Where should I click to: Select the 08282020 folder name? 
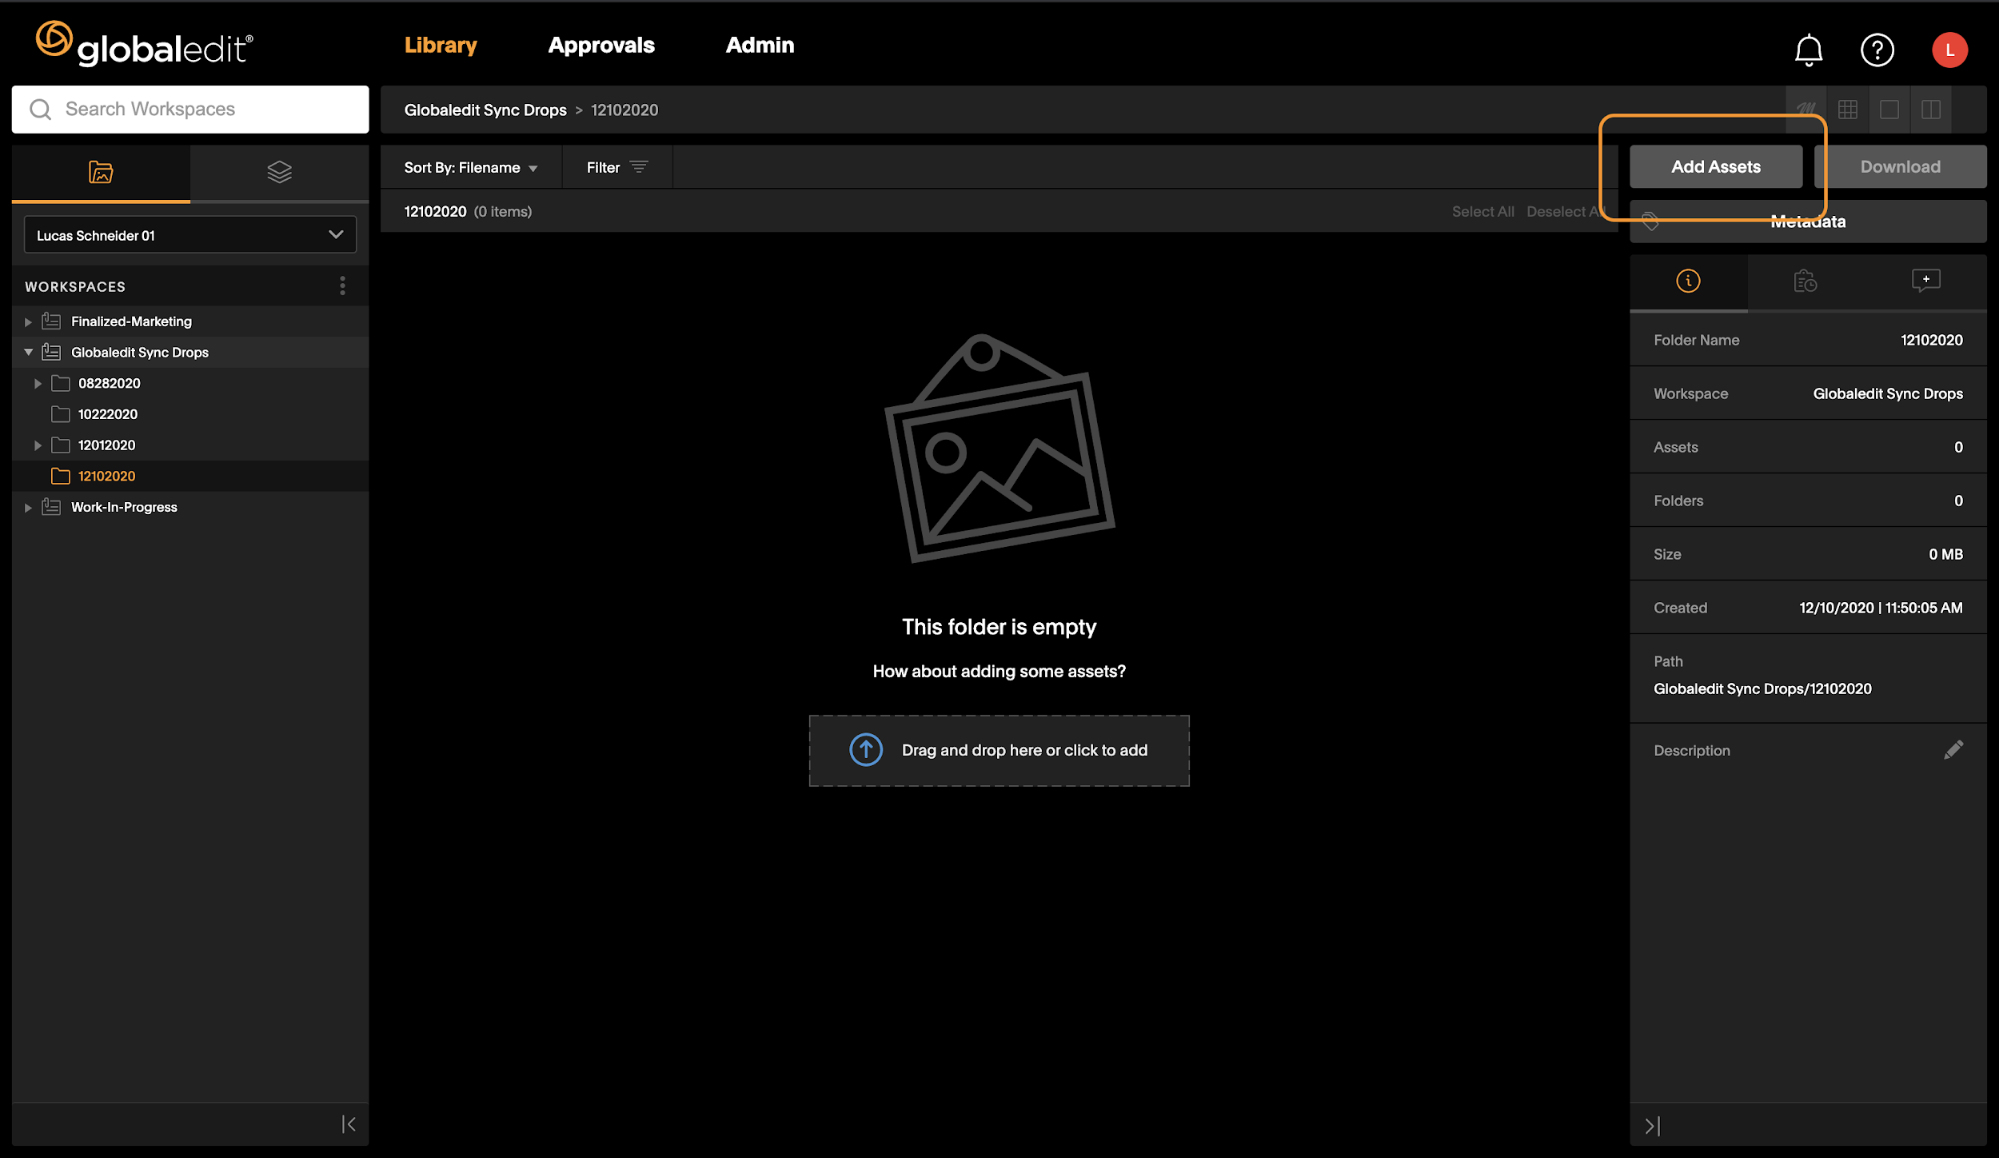109,383
